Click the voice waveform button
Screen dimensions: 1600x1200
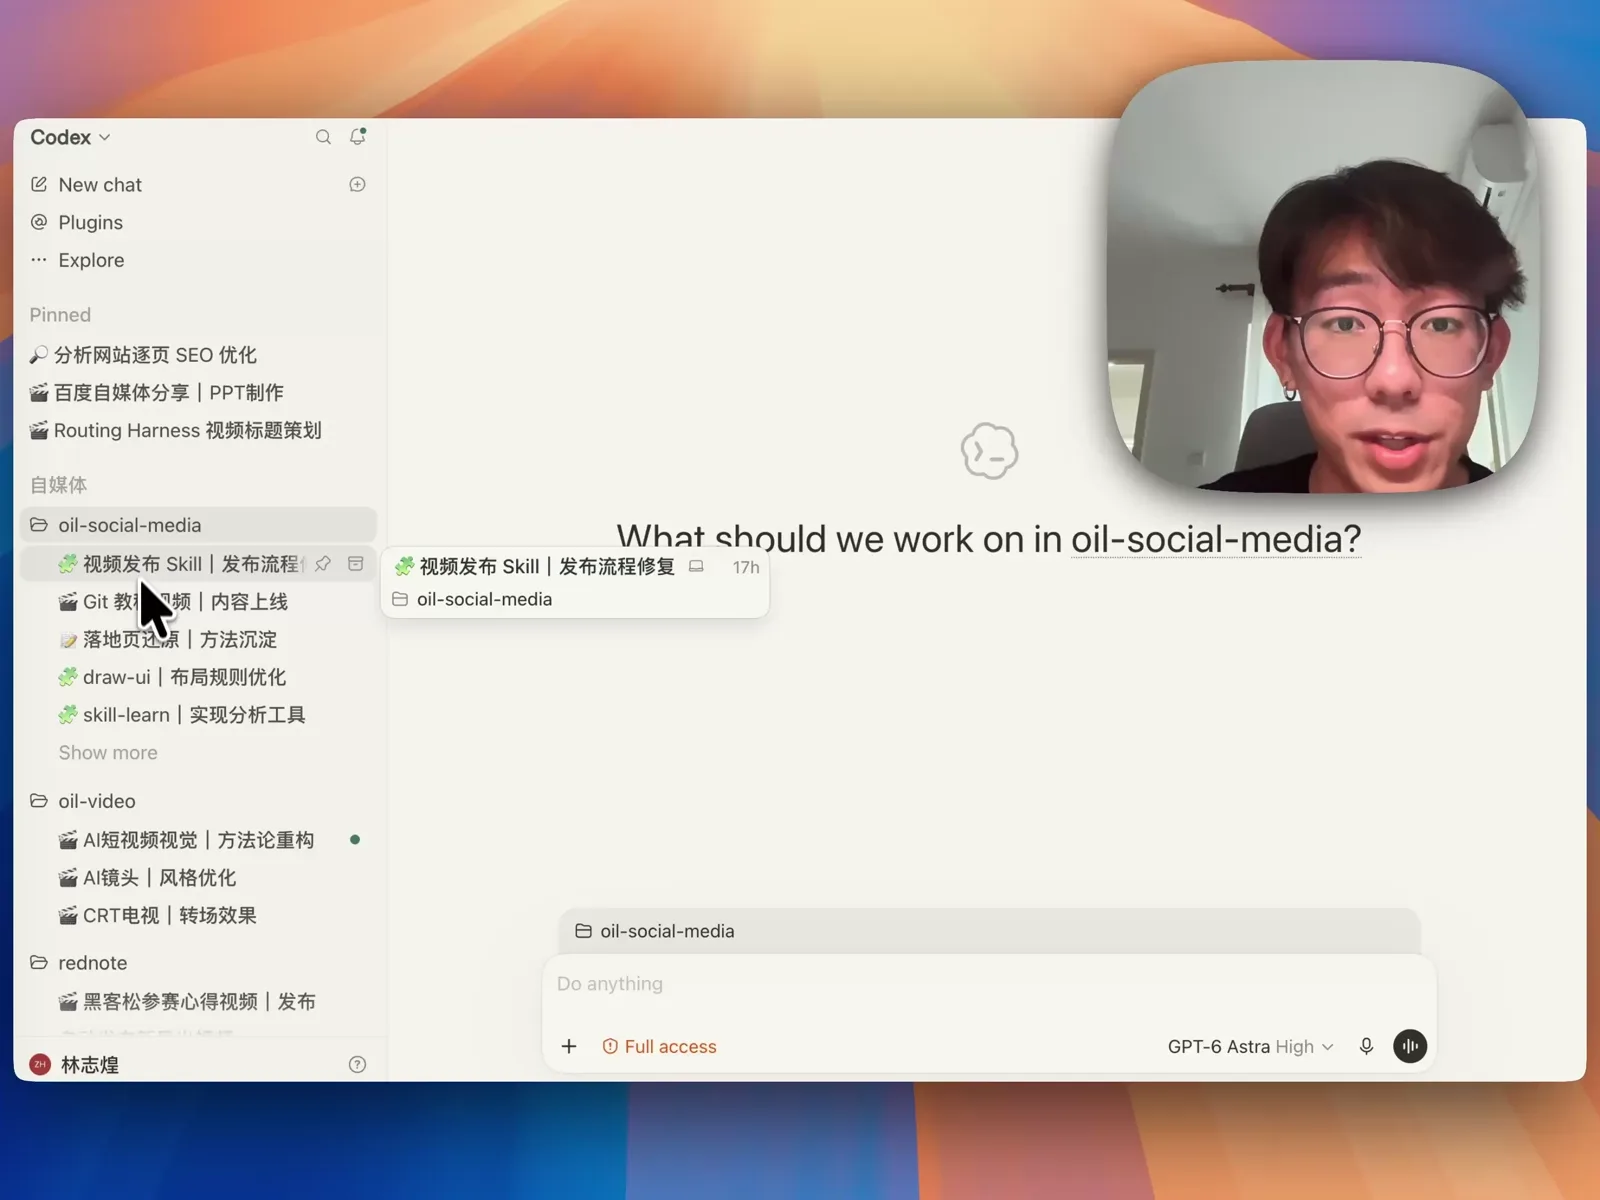tap(1410, 1046)
